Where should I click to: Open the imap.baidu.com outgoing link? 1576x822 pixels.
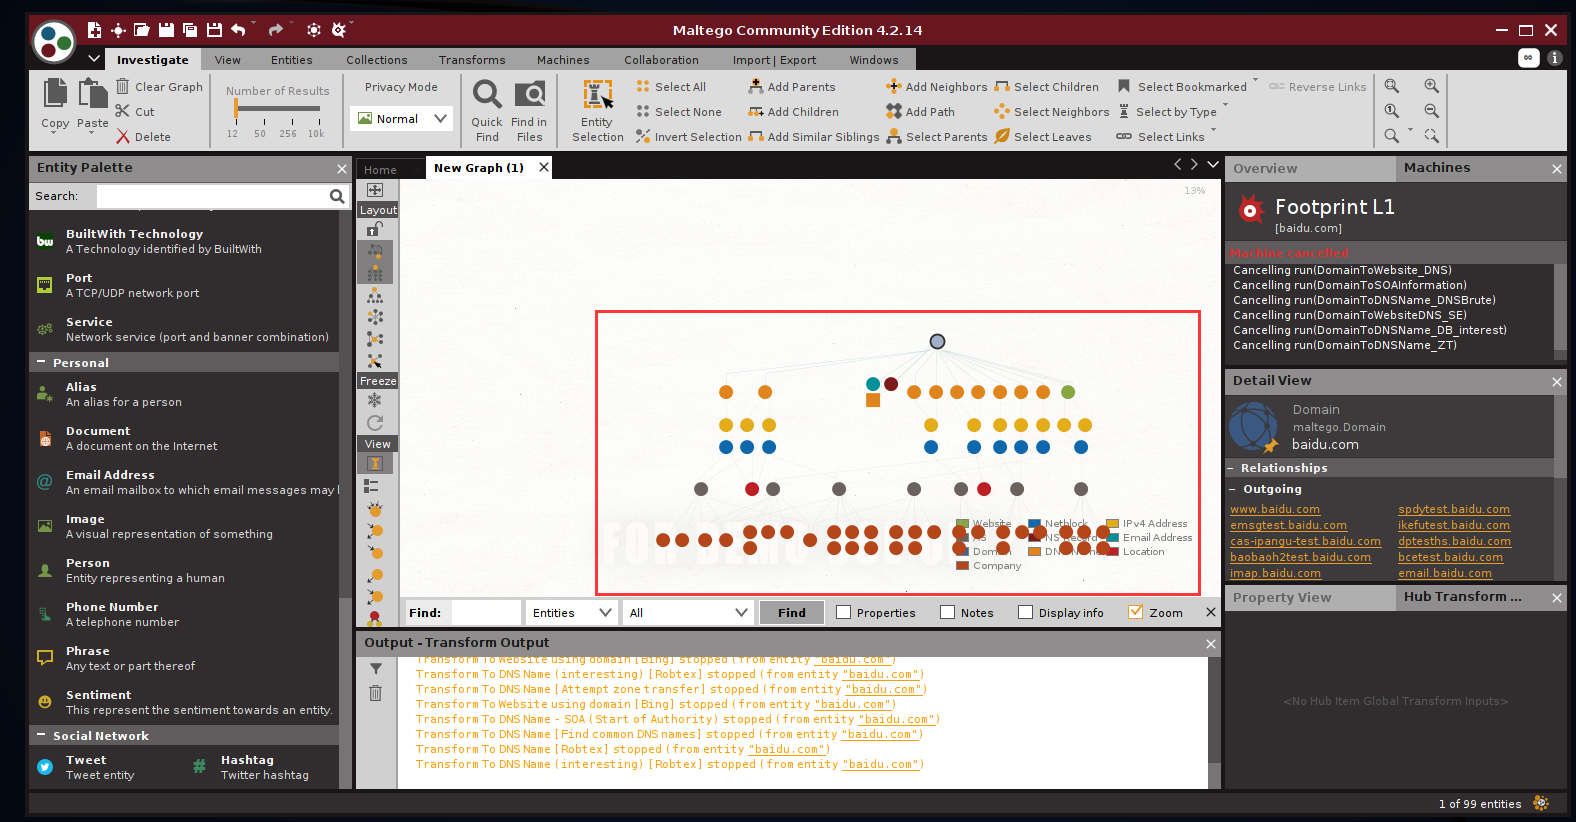tap(1275, 574)
